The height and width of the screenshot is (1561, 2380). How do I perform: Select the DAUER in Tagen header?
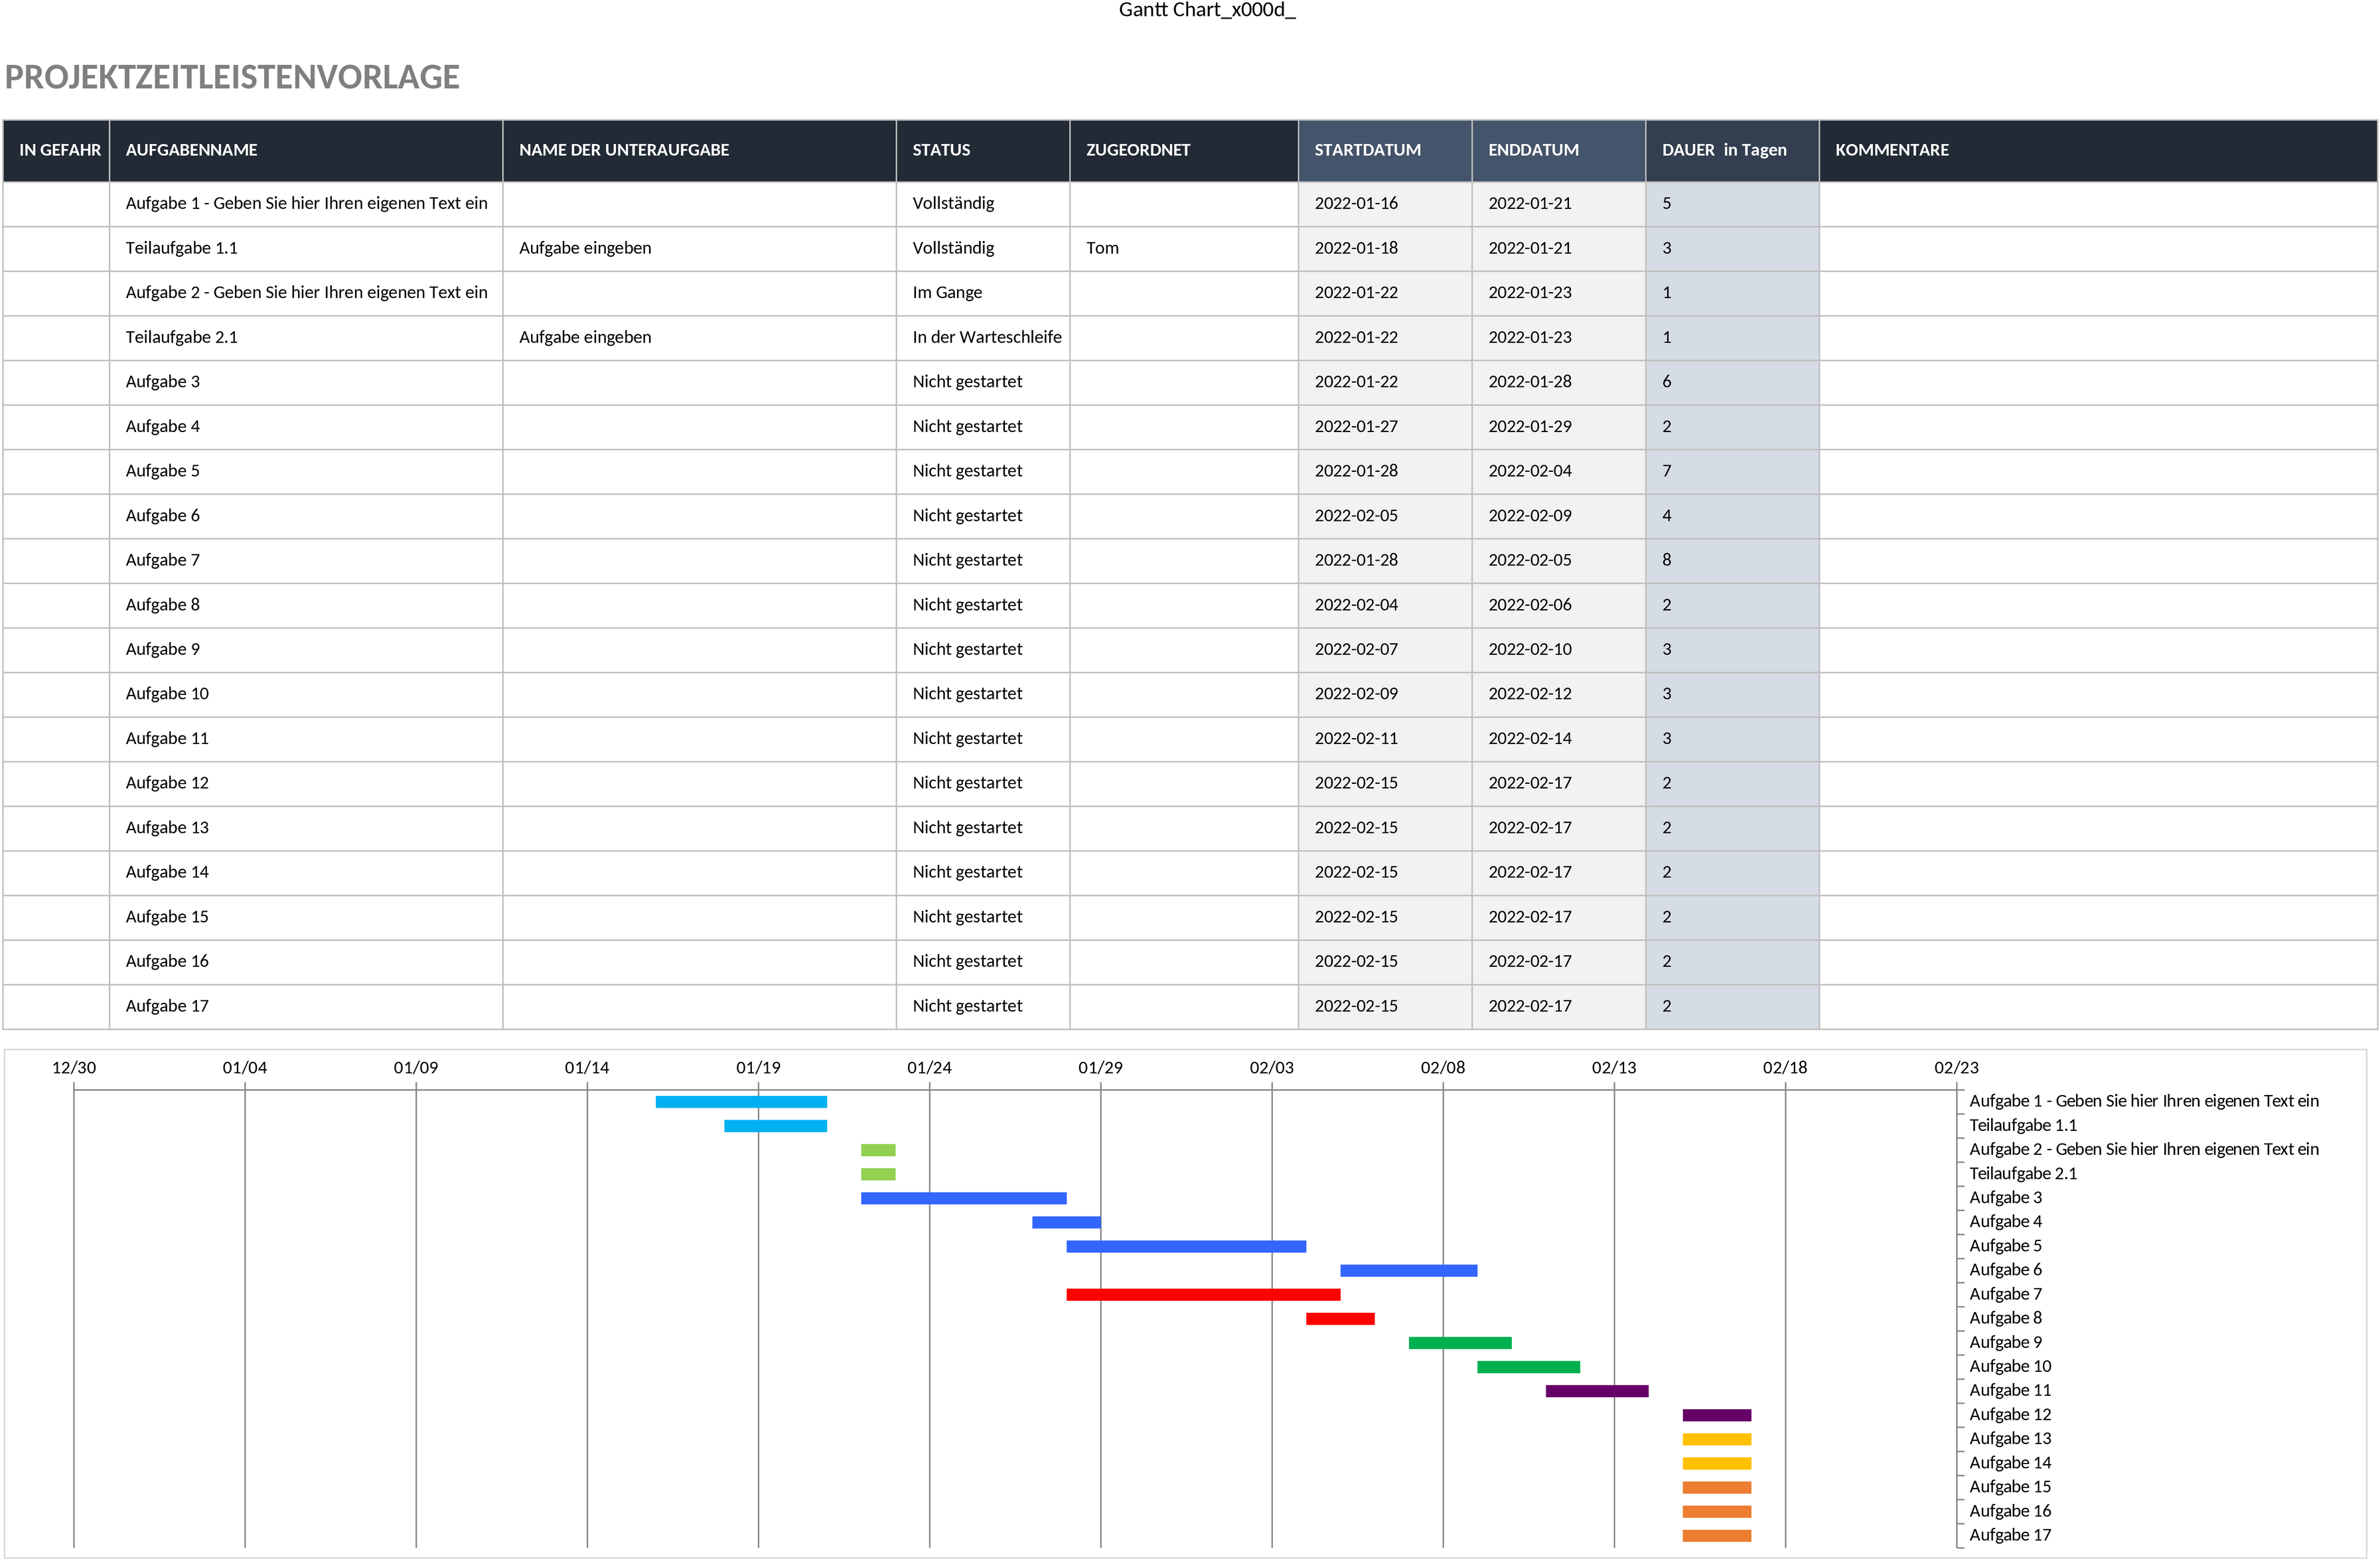1732,150
